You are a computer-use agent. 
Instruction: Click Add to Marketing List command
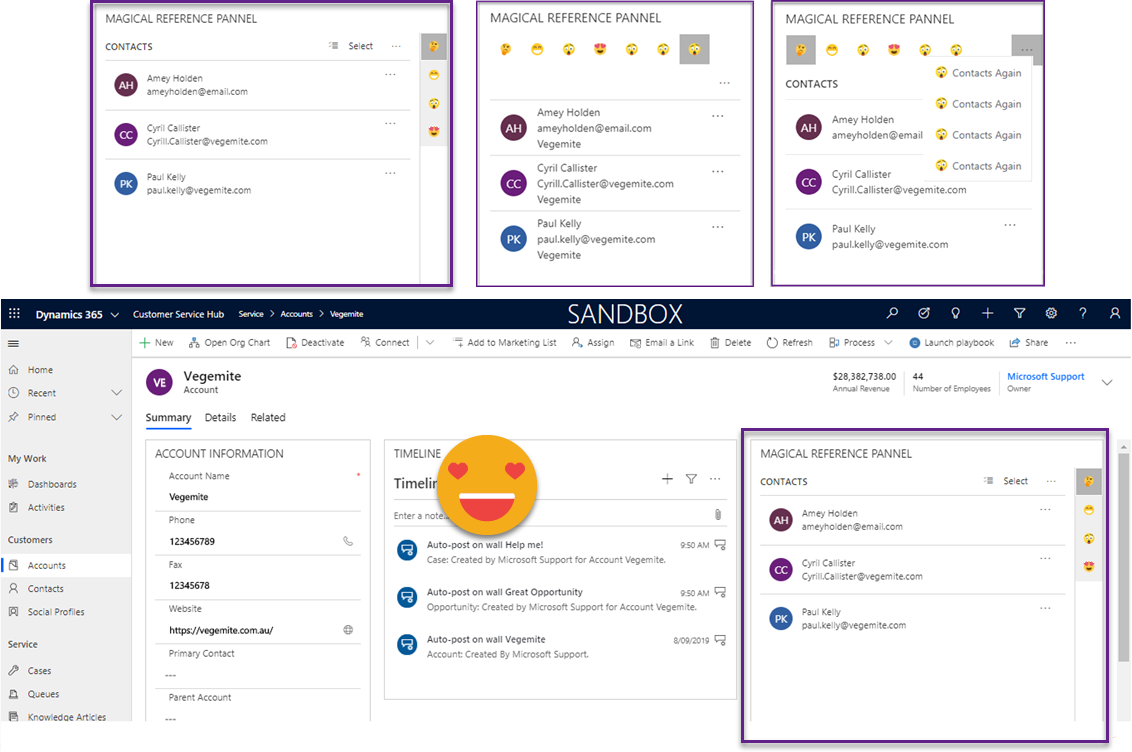(x=504, y=343)
